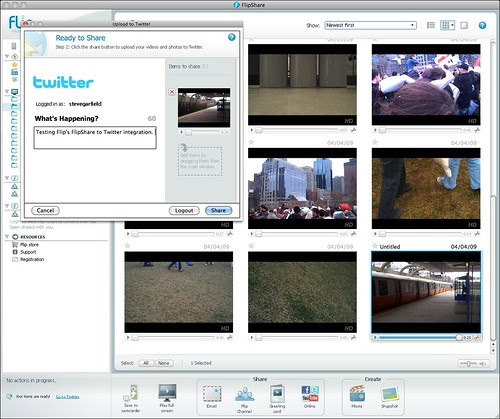Image resolution: width=500 pixels, height=419 pixels.
Task: Open Online sharing with Facebook, Twitter, YouTube logos
Action: tap(310, 393)
